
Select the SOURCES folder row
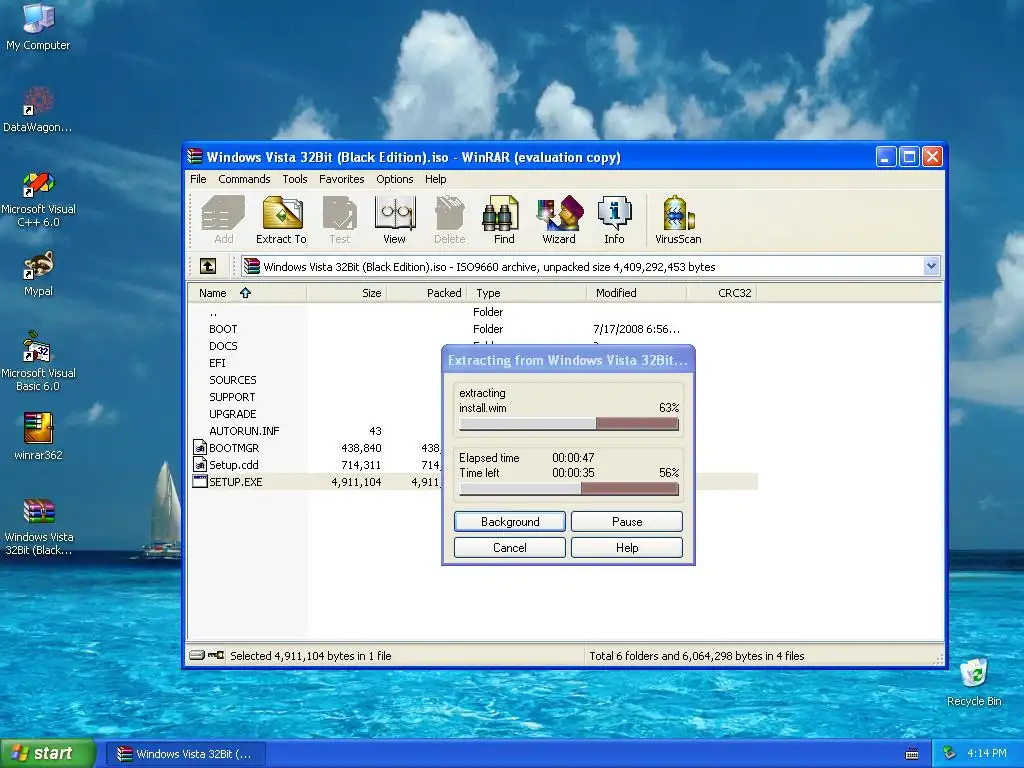coord(232,379)
